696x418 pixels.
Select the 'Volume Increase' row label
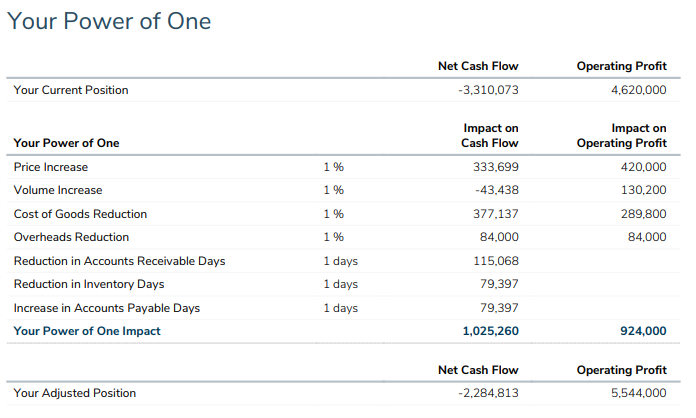coord(58,190)
